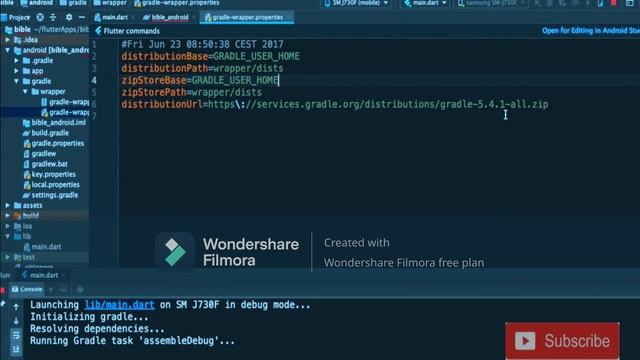Click Open for Editing in Android Studio link
The width and height of the screenshot is (640, 360).
[x=591, y=31]
